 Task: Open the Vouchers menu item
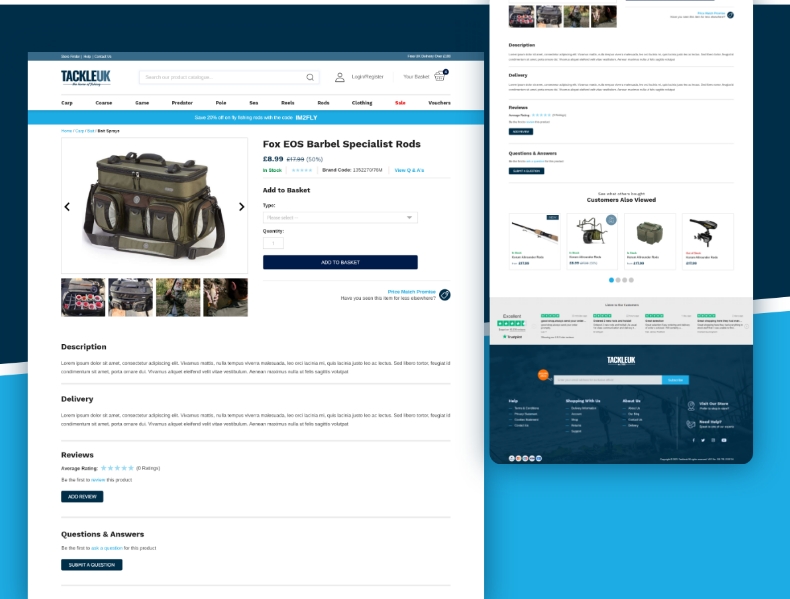pos(439,103)
